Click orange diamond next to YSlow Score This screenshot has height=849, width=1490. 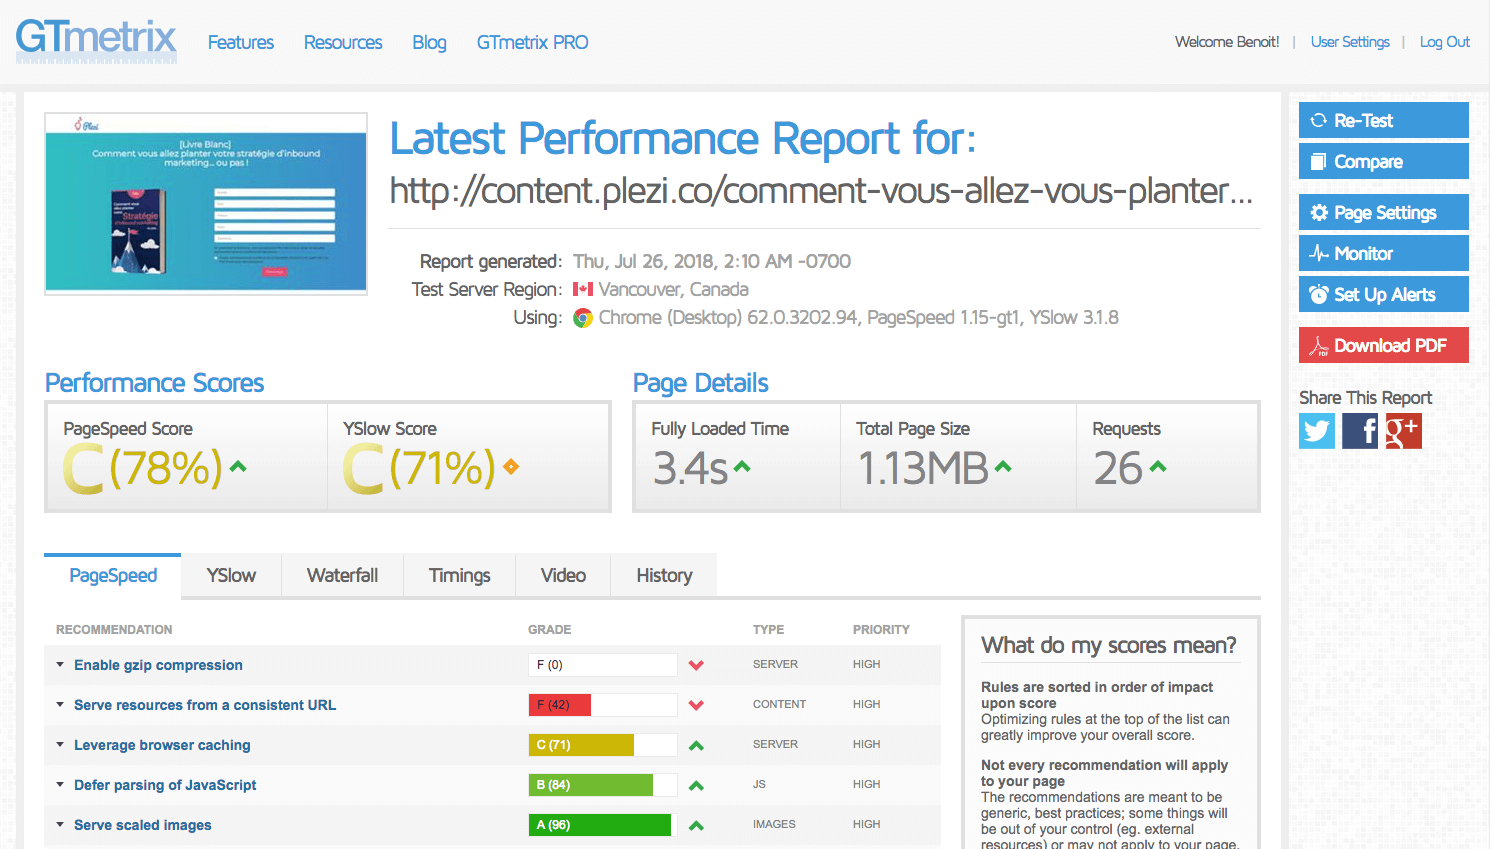(511, 466)
